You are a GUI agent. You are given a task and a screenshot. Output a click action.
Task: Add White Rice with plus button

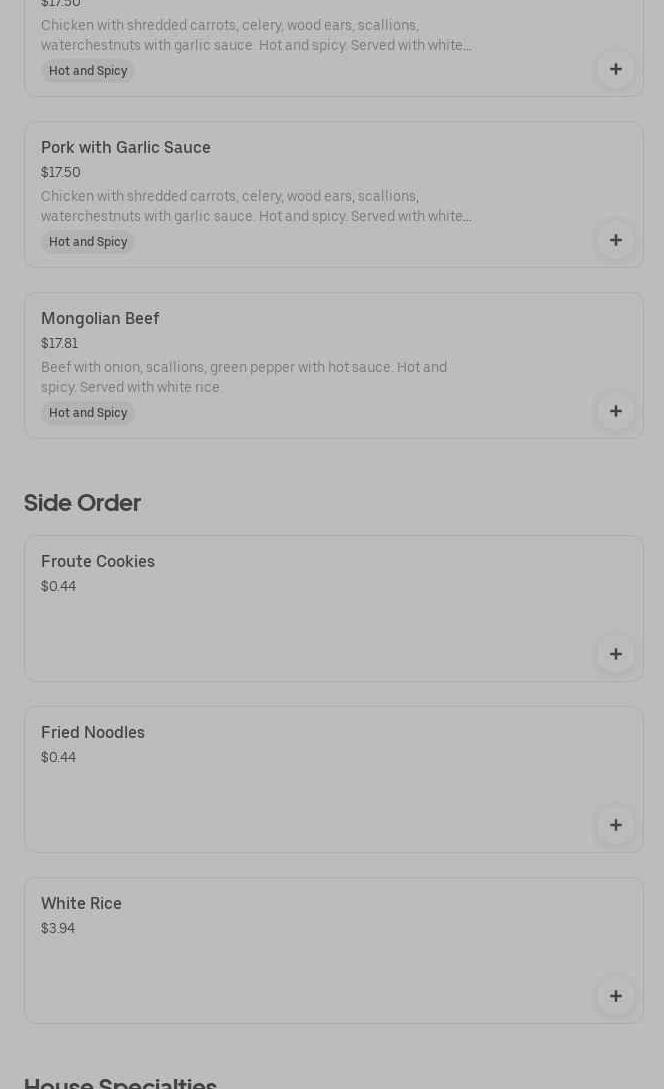(615, 996)
